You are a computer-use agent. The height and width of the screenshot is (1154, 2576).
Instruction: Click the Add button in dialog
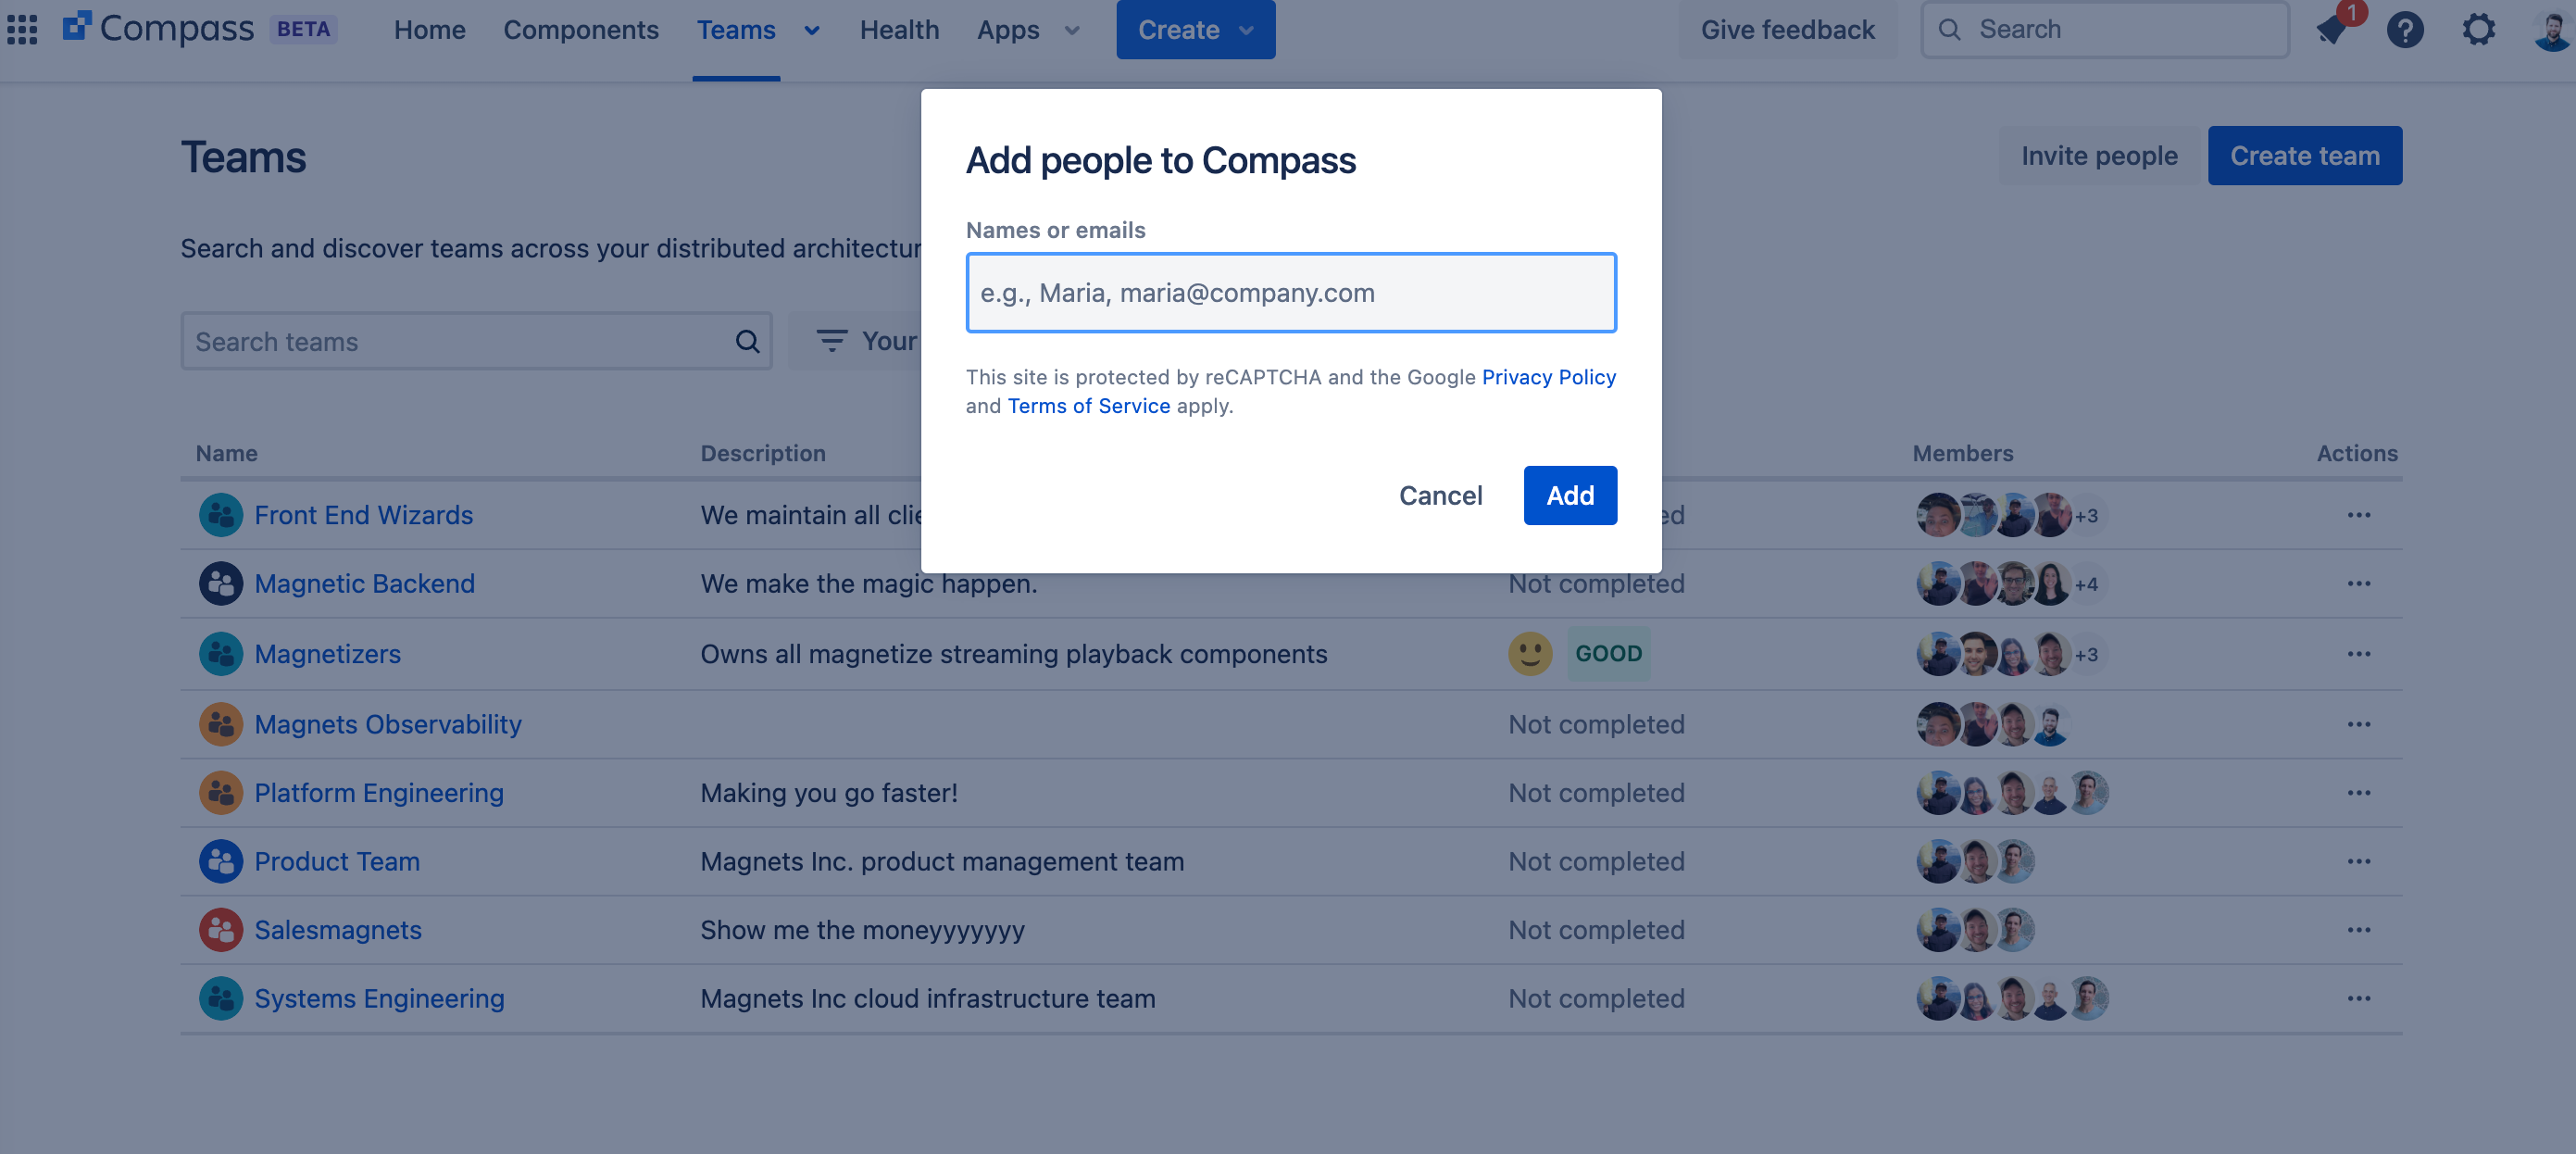1569,495
